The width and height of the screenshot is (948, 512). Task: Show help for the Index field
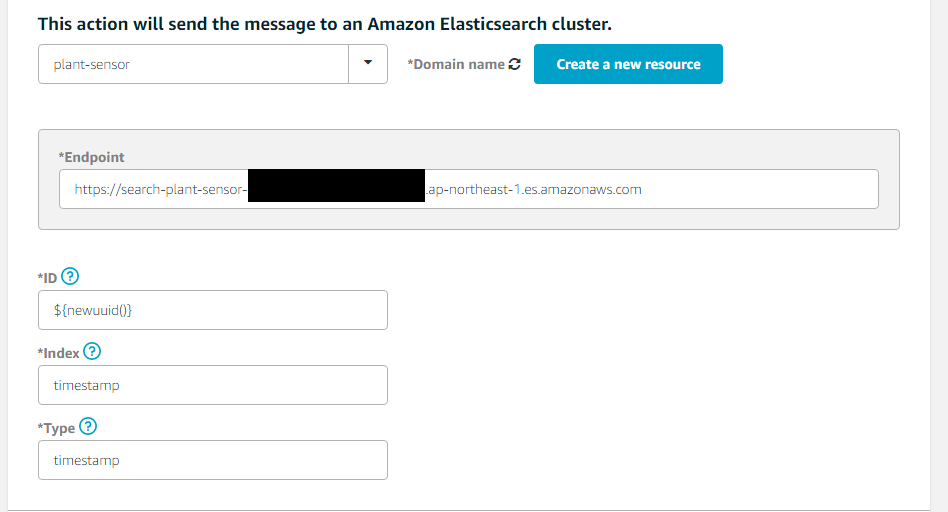pyautogui.click(x=92, y=351)
